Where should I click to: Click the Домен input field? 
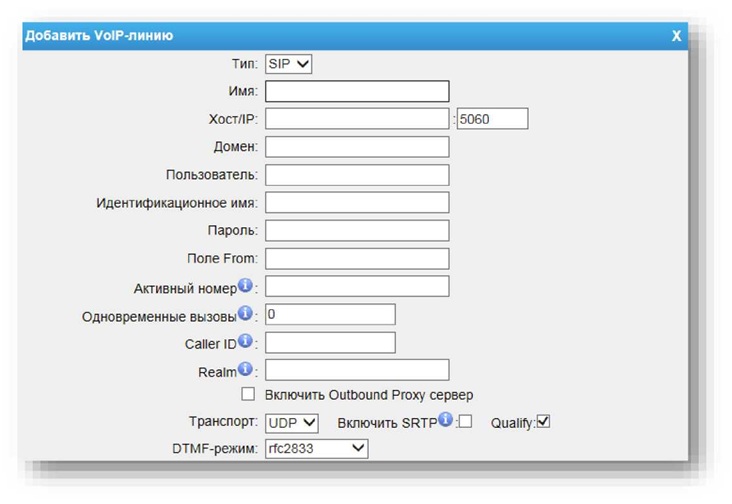click(x=357, y=147)
